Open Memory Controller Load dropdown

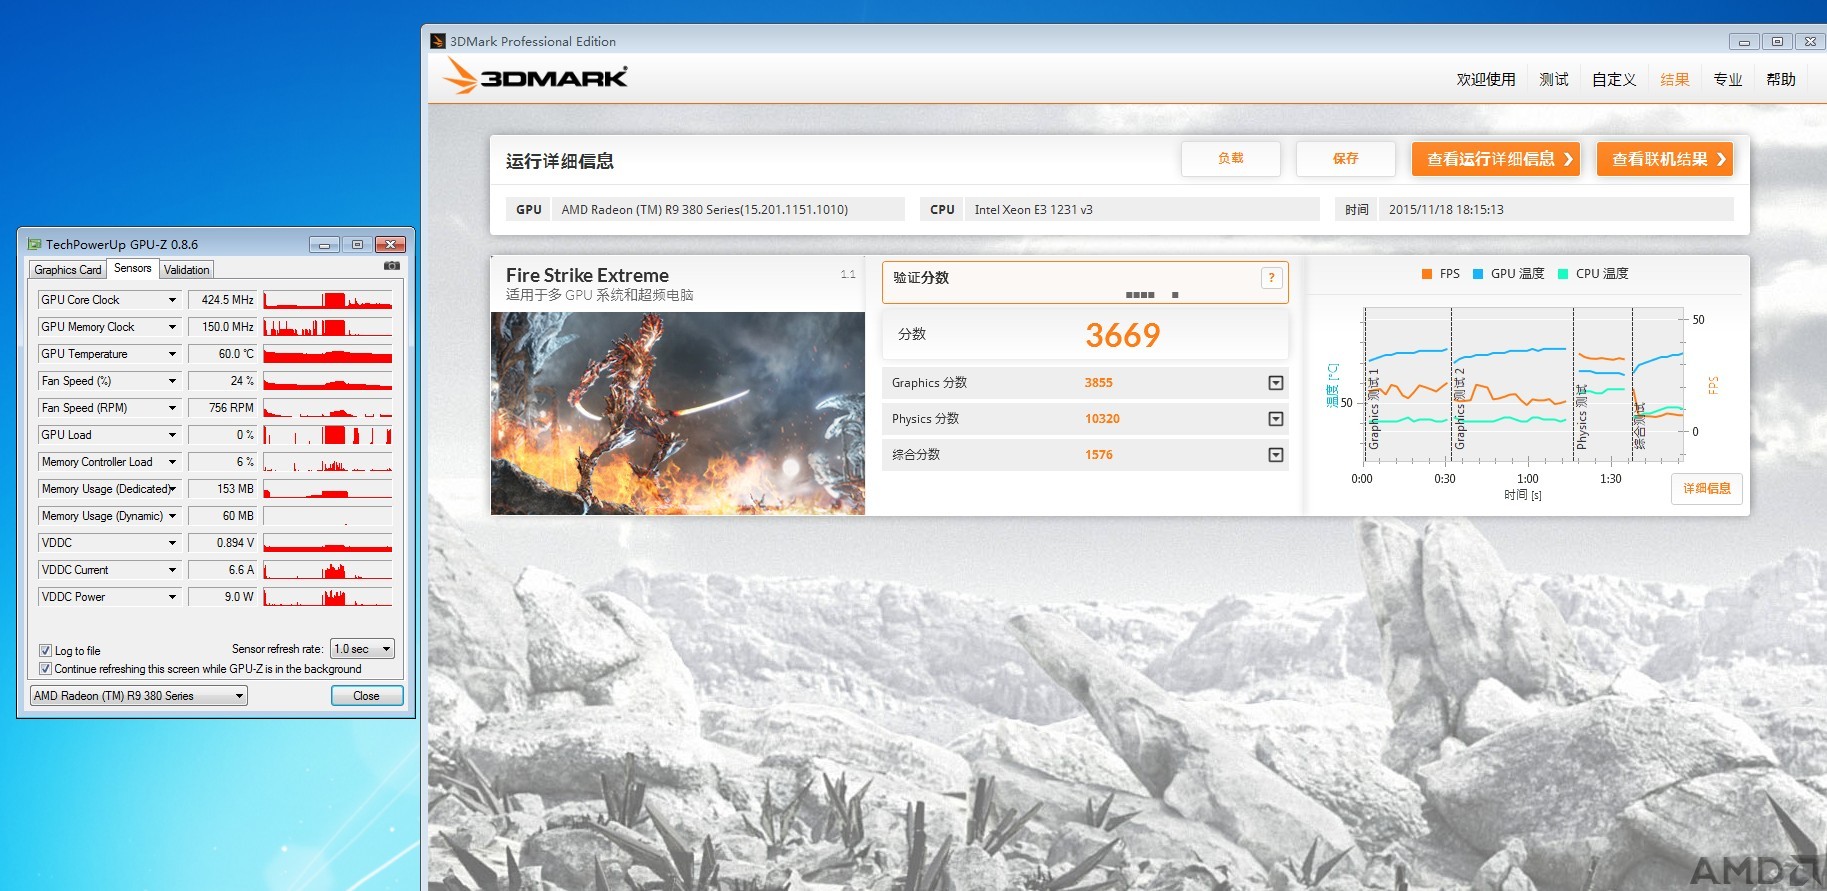pos(172,462)
